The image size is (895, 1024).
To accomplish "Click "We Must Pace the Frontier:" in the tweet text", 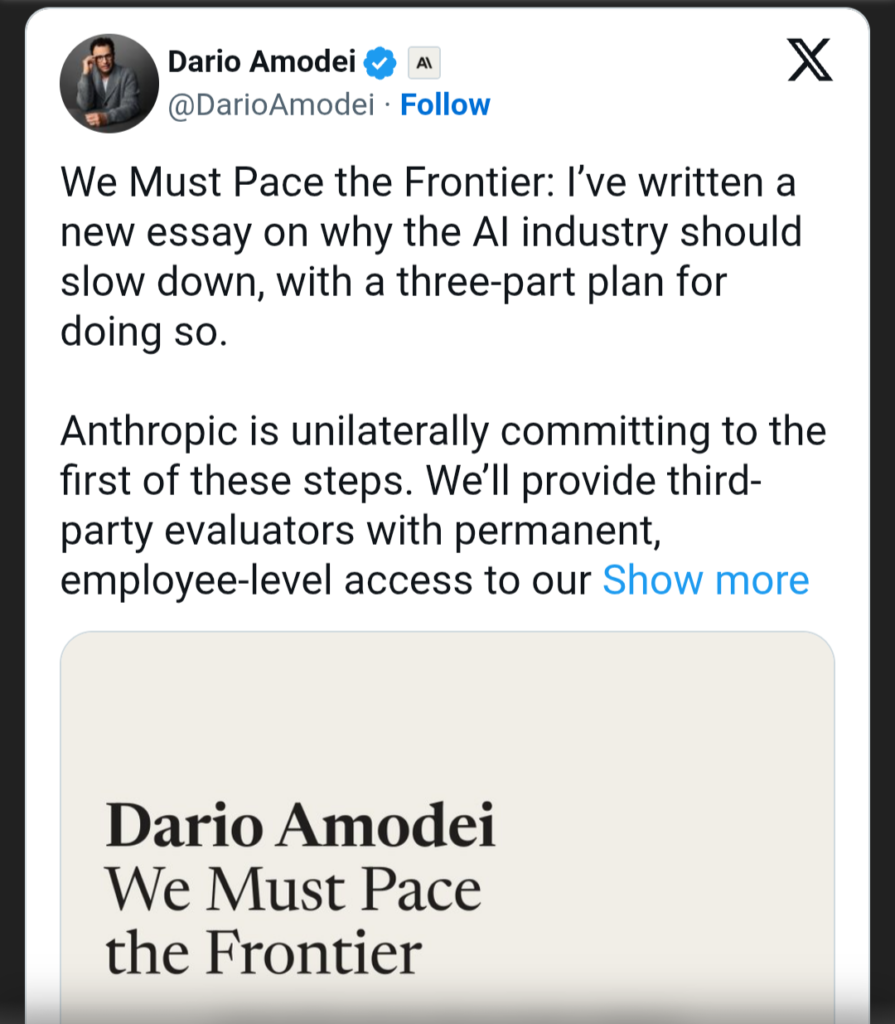I will [x=308, y=182].
